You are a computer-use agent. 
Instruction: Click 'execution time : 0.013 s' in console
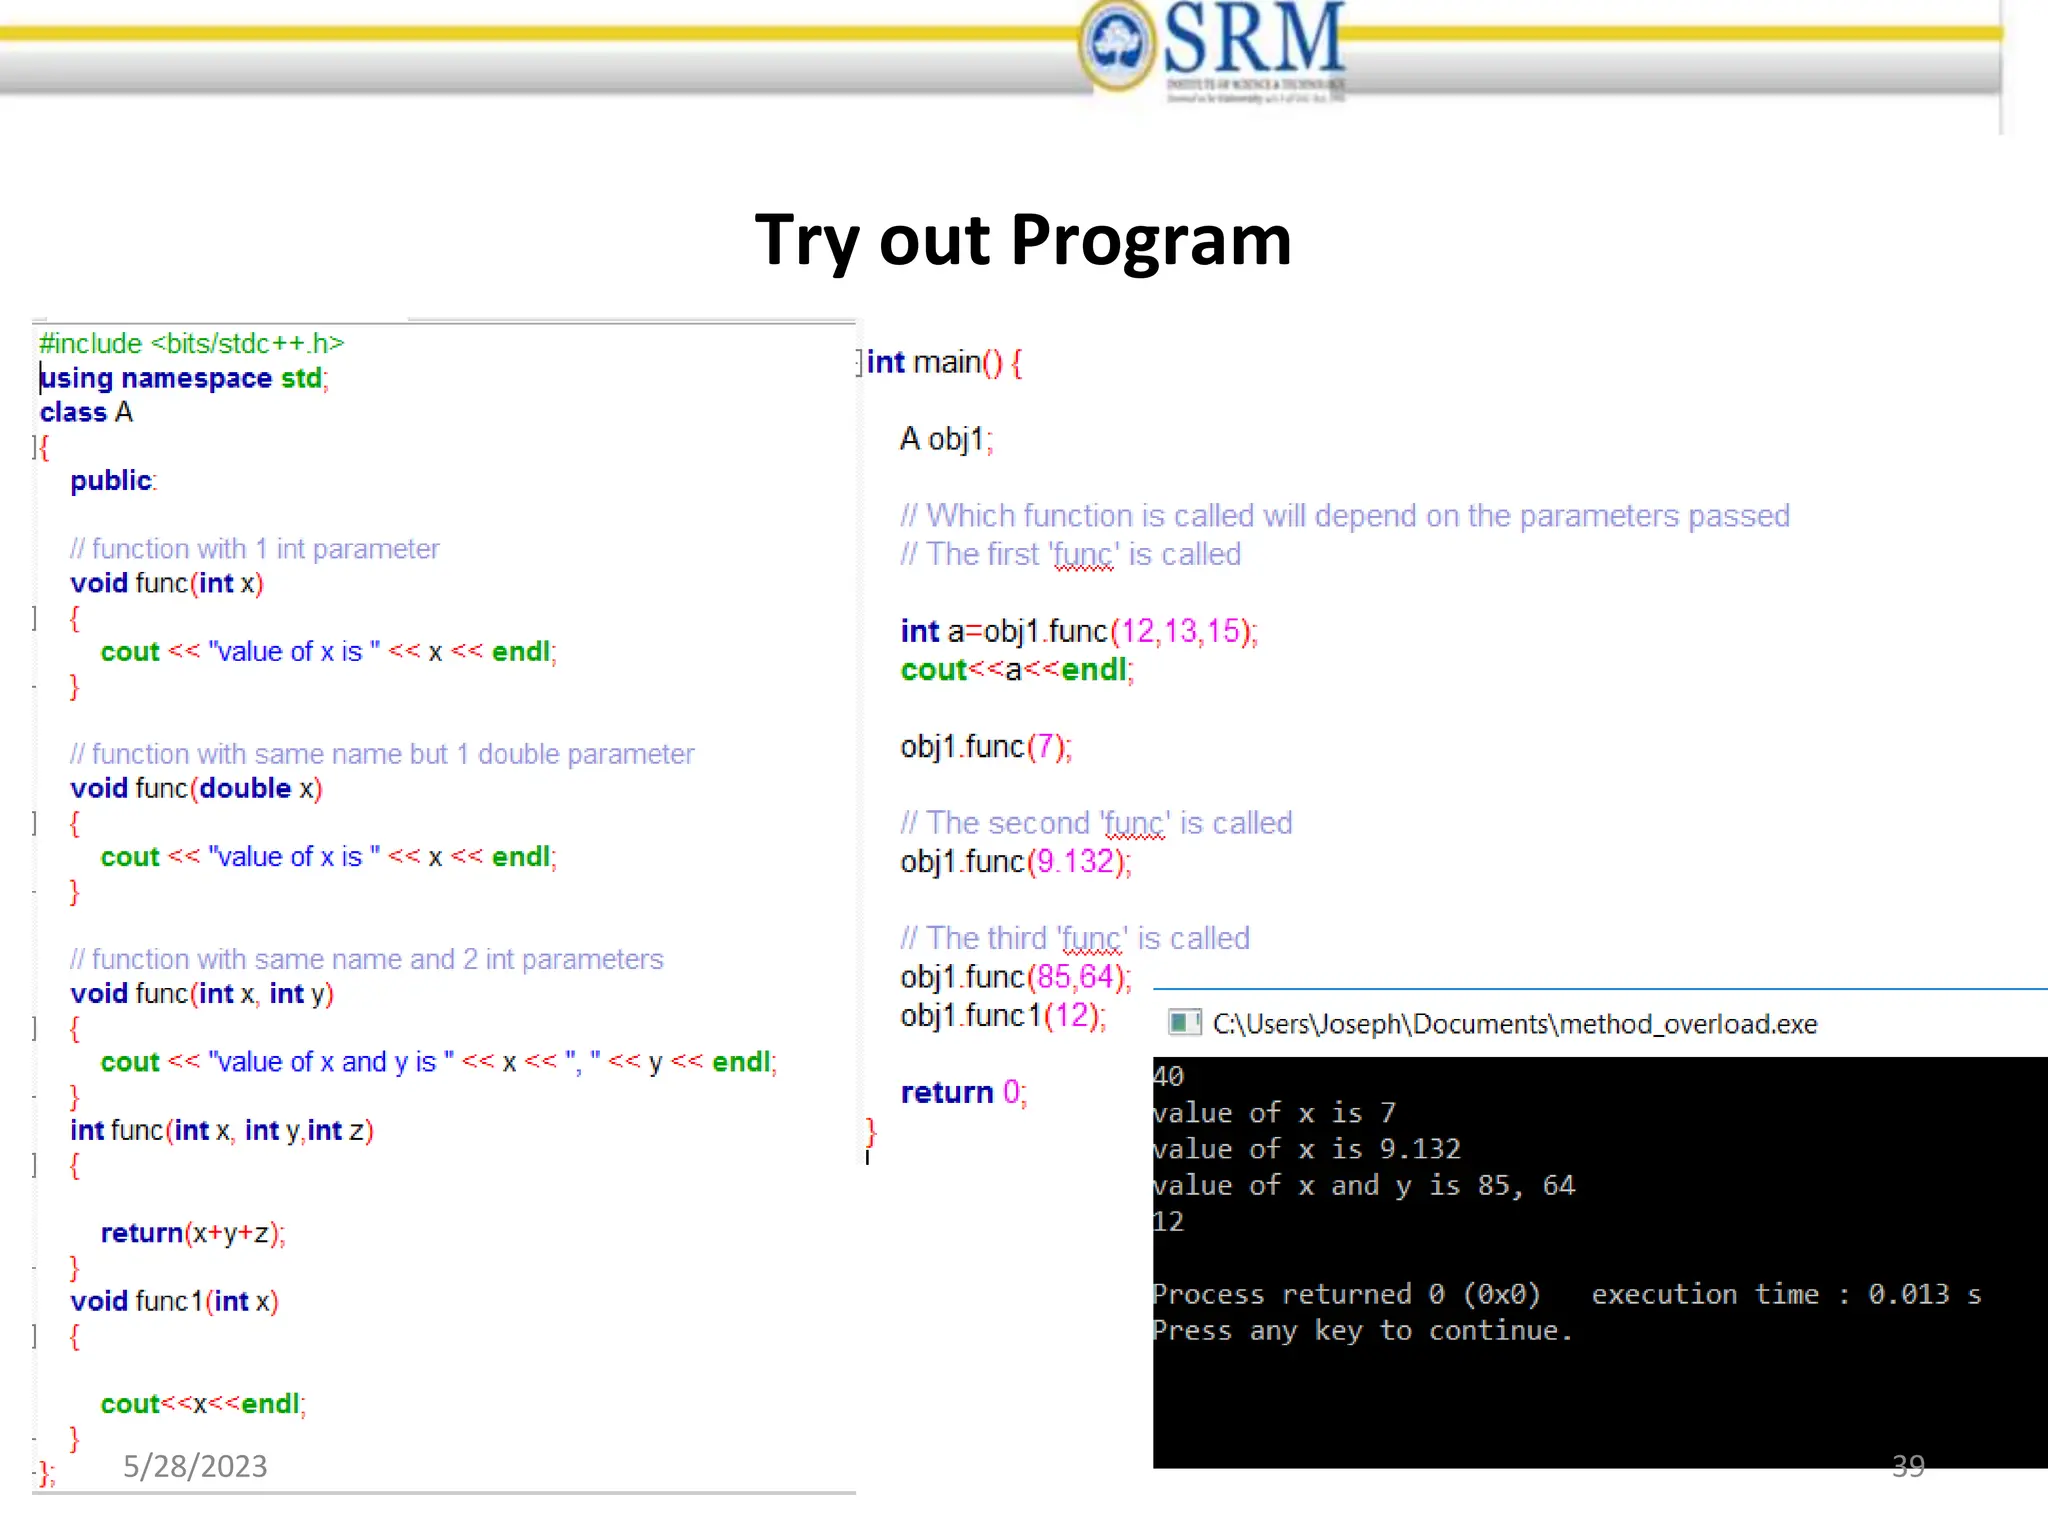click(x=1786, y=1295)
